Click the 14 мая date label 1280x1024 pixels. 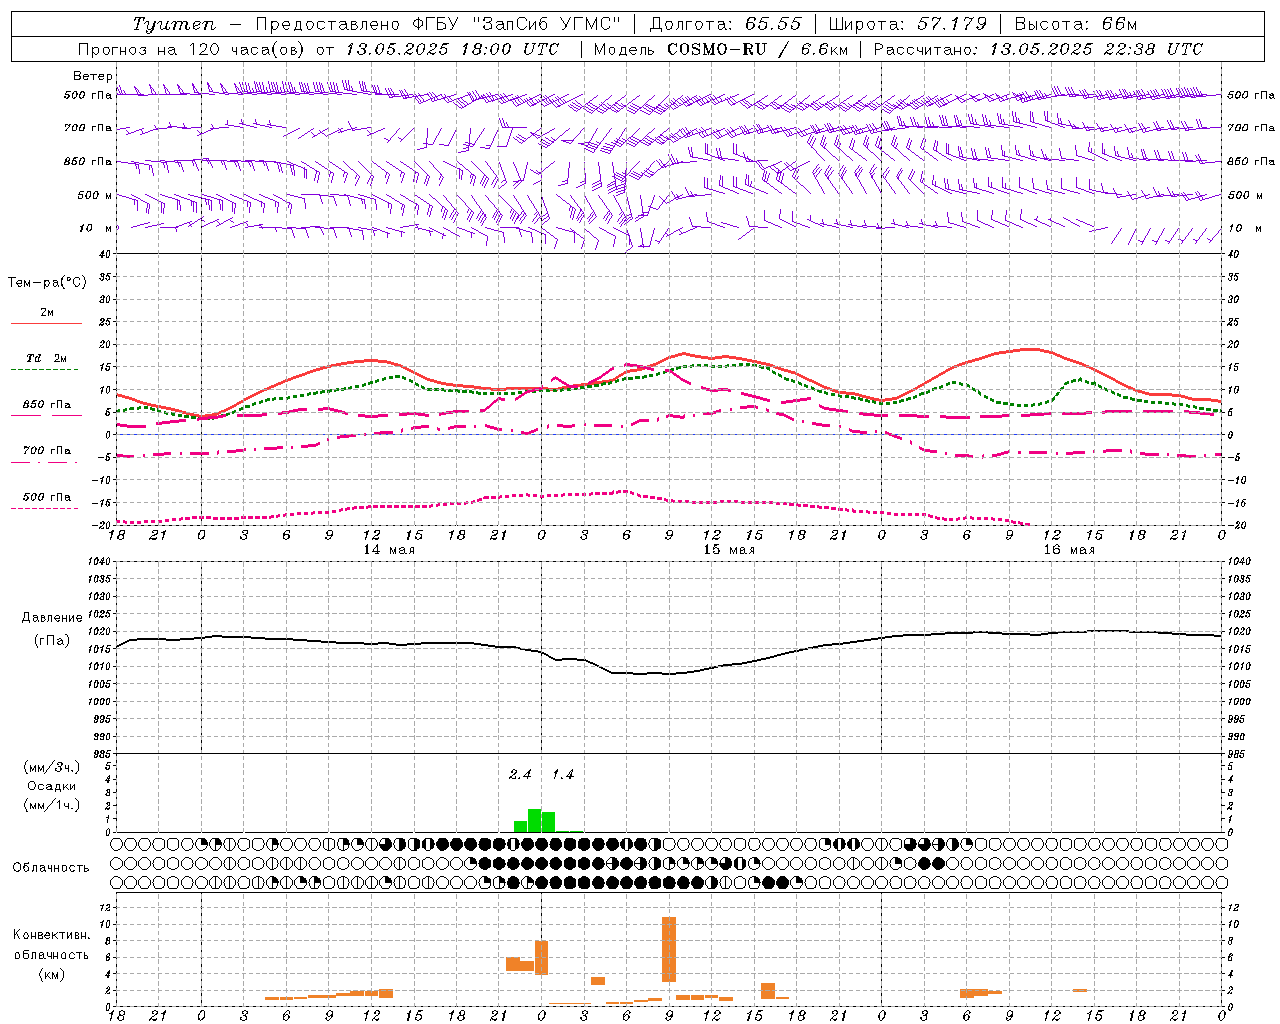(x=388, y=550)
